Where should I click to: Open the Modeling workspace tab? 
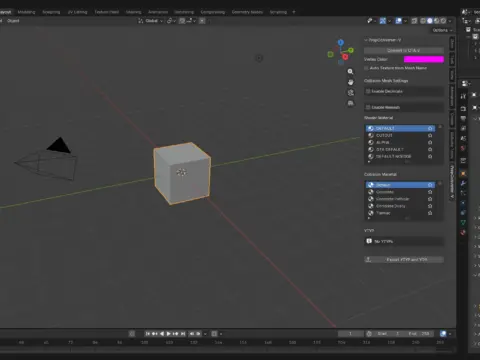point(26,12)
